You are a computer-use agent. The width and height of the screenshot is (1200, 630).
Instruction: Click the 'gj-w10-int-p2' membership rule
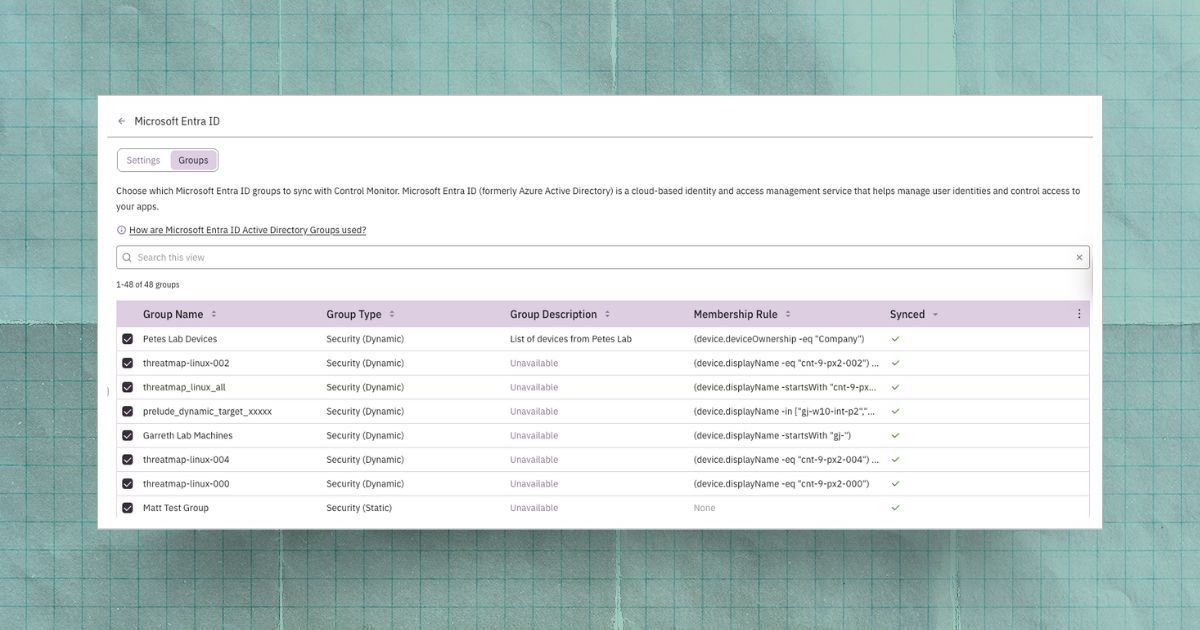pyautogui.click(x=786, y=411)
